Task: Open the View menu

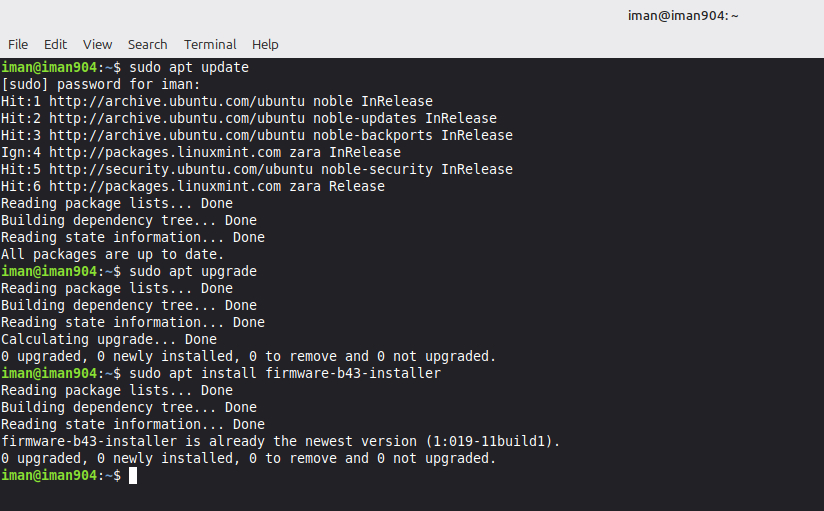Action: [97, 44]
